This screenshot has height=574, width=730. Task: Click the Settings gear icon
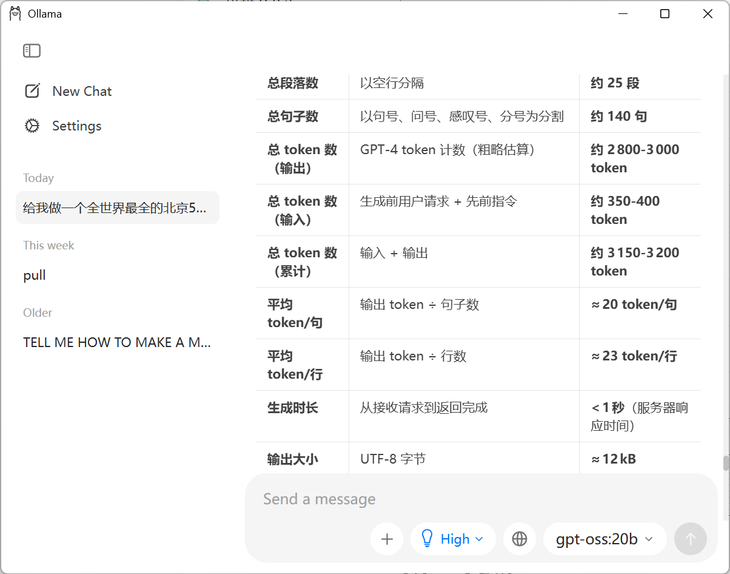(32, 126)
